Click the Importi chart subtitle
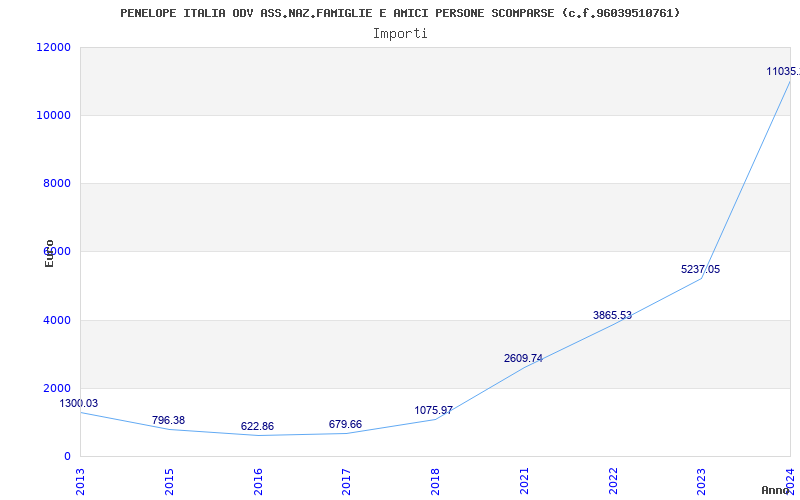The image size is (800, 500). coord(400,34)
